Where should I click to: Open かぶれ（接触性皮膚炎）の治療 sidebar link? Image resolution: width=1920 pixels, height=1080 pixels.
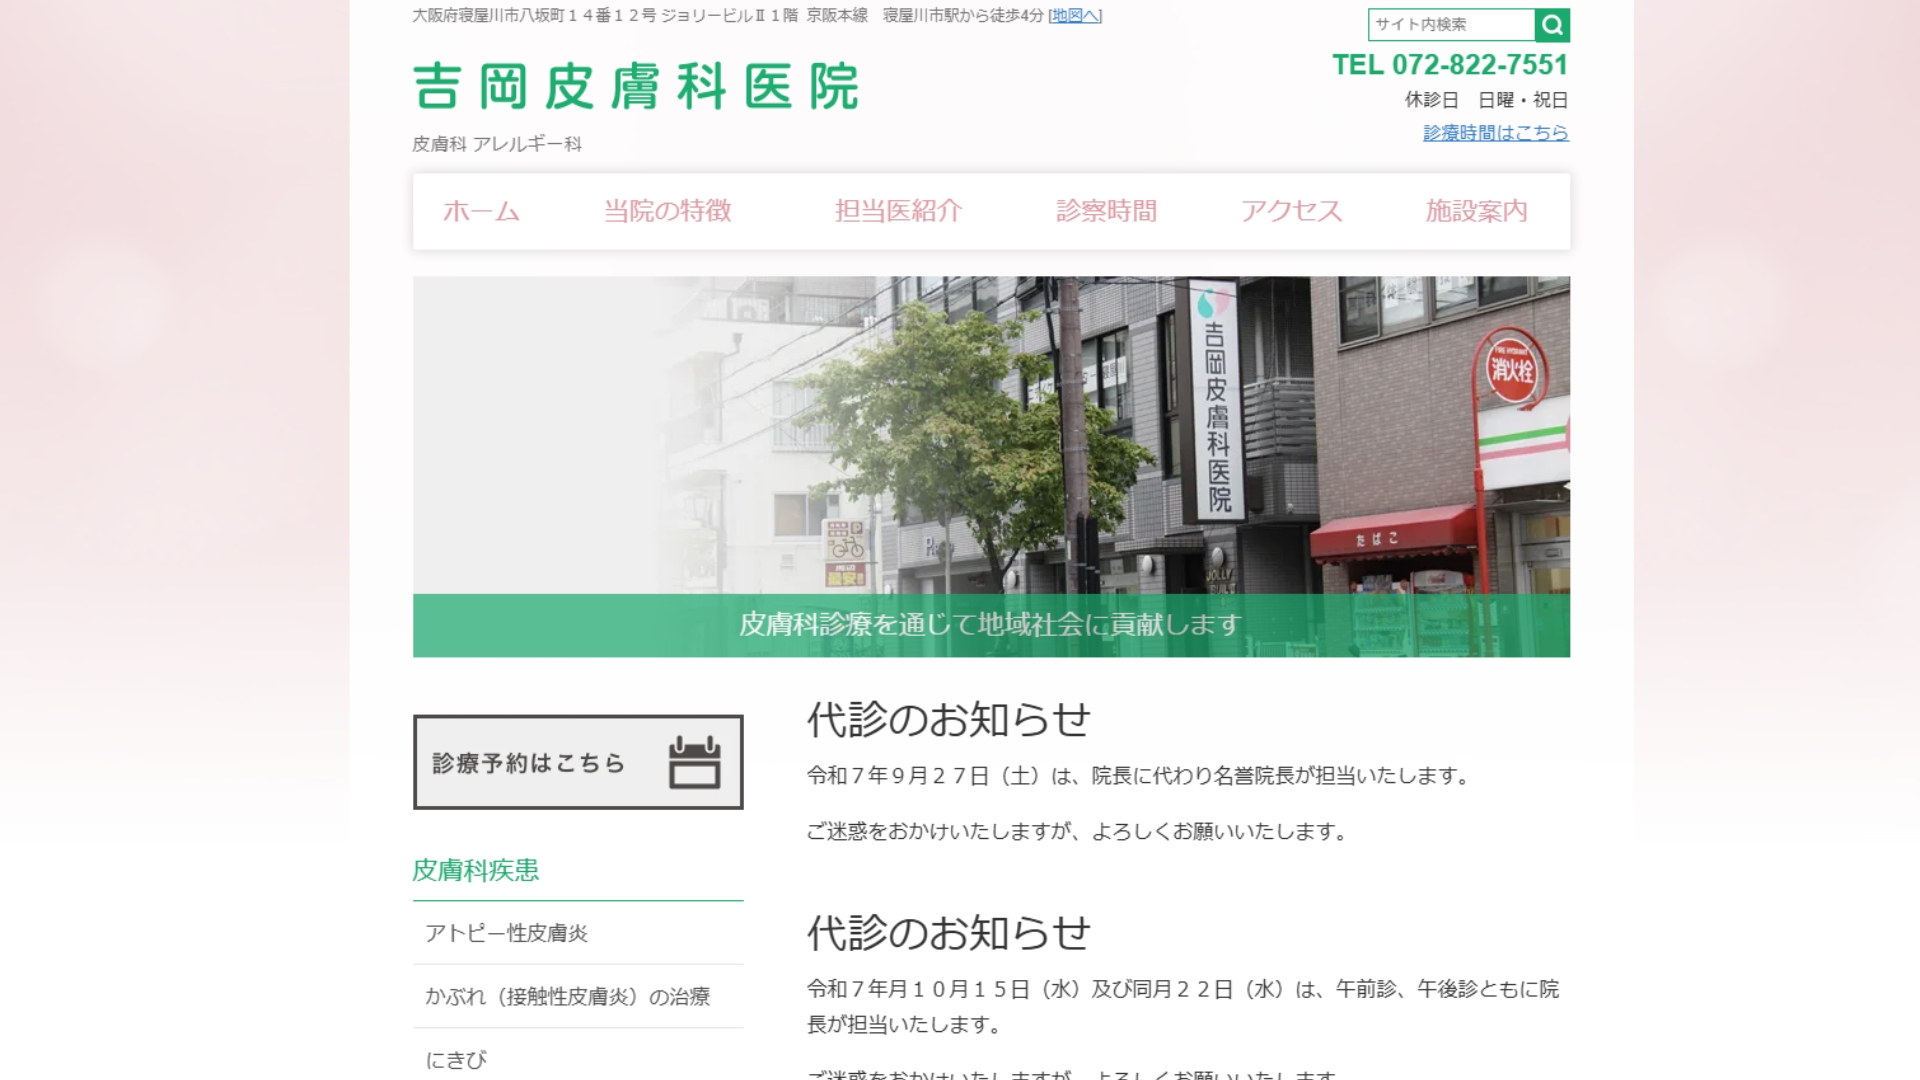(x=567, y=996)
